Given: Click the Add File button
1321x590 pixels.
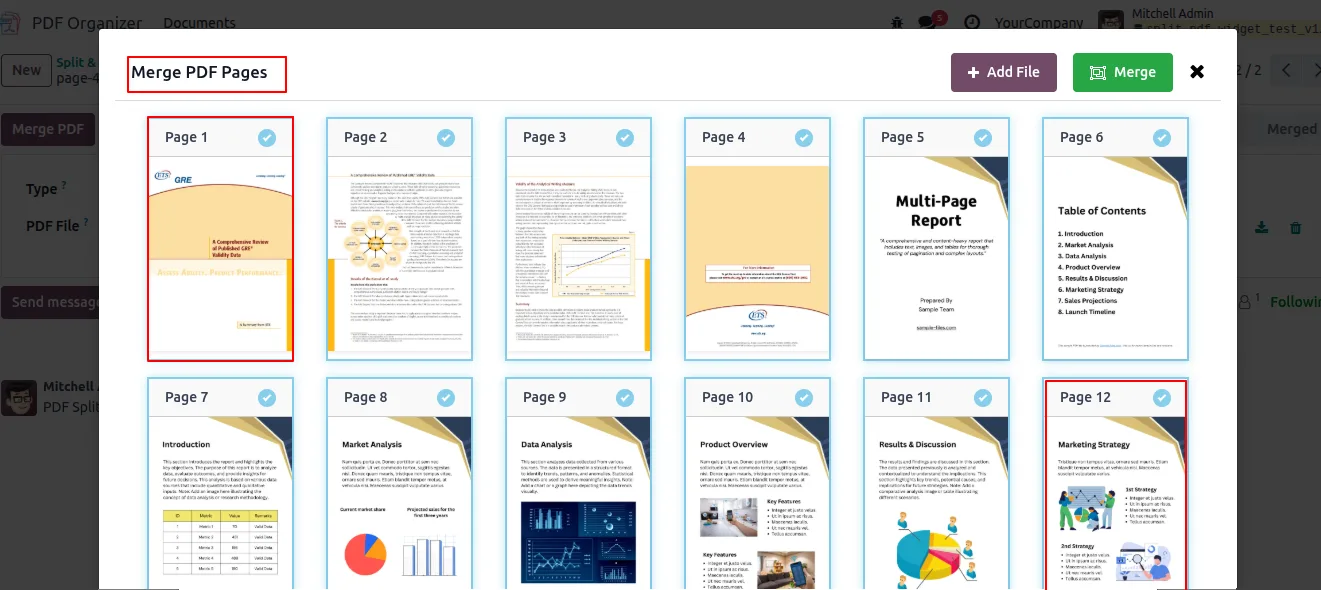Looking at the screenshot, I should (x=1003, y=72).
